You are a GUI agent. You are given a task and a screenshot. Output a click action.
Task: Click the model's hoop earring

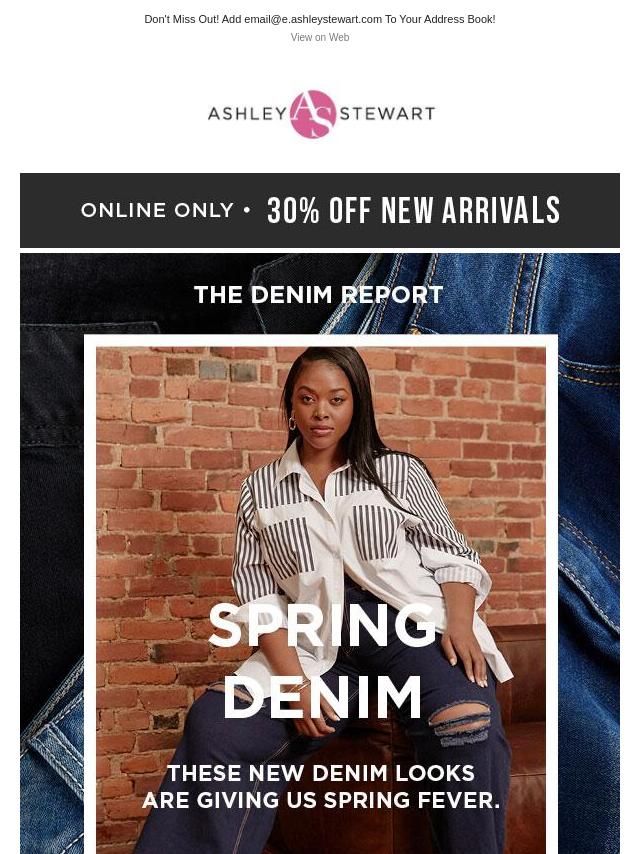click(292, 422)
